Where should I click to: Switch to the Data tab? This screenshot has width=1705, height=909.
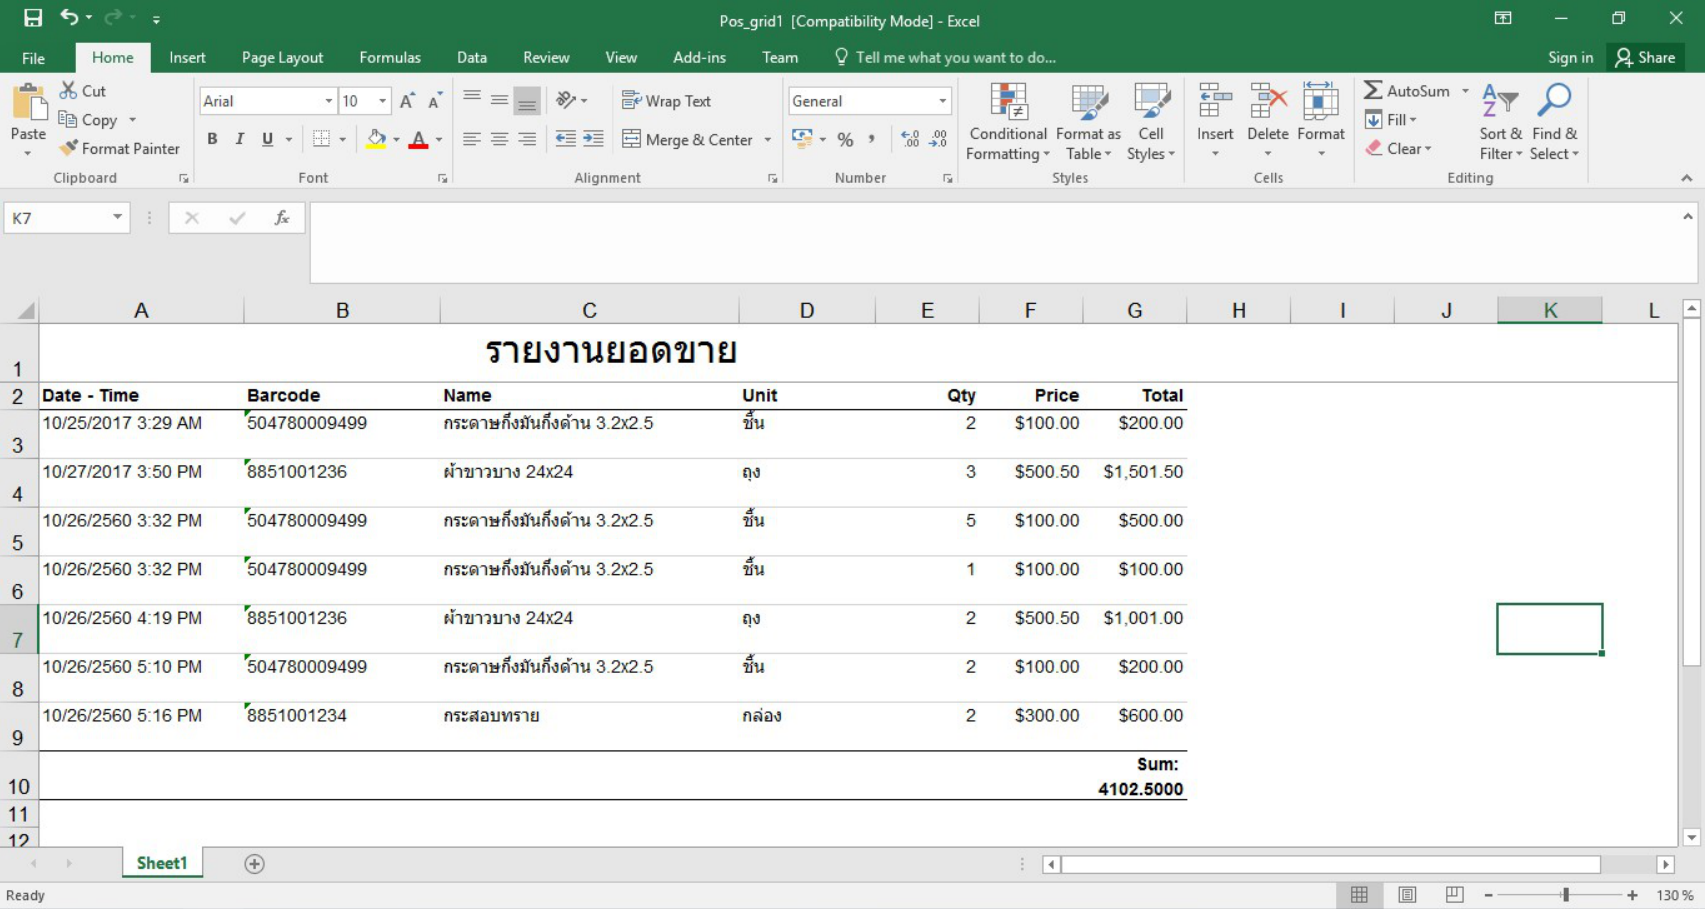pyautogui.click(x=472, y=58)
